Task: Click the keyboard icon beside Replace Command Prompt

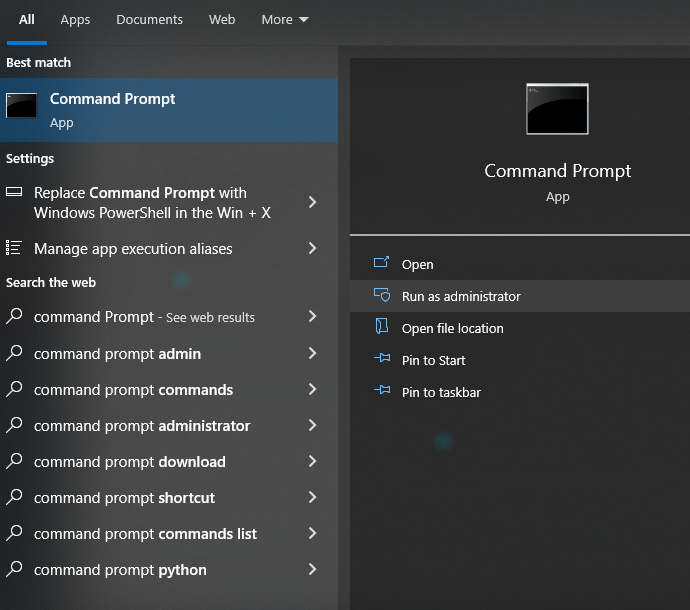Action: 14,192
